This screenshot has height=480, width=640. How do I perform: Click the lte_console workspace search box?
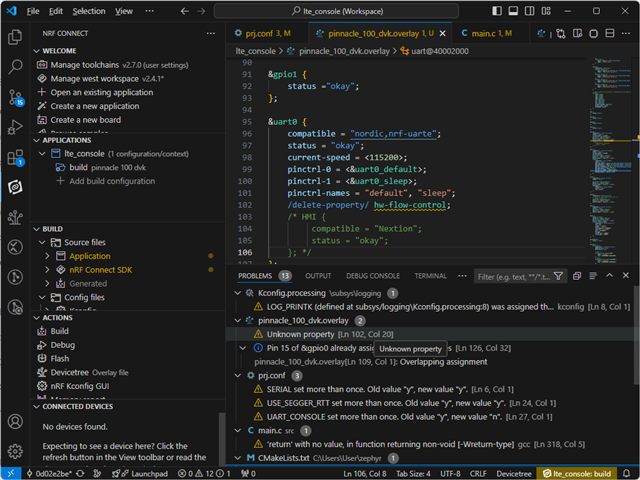[336, 11]
